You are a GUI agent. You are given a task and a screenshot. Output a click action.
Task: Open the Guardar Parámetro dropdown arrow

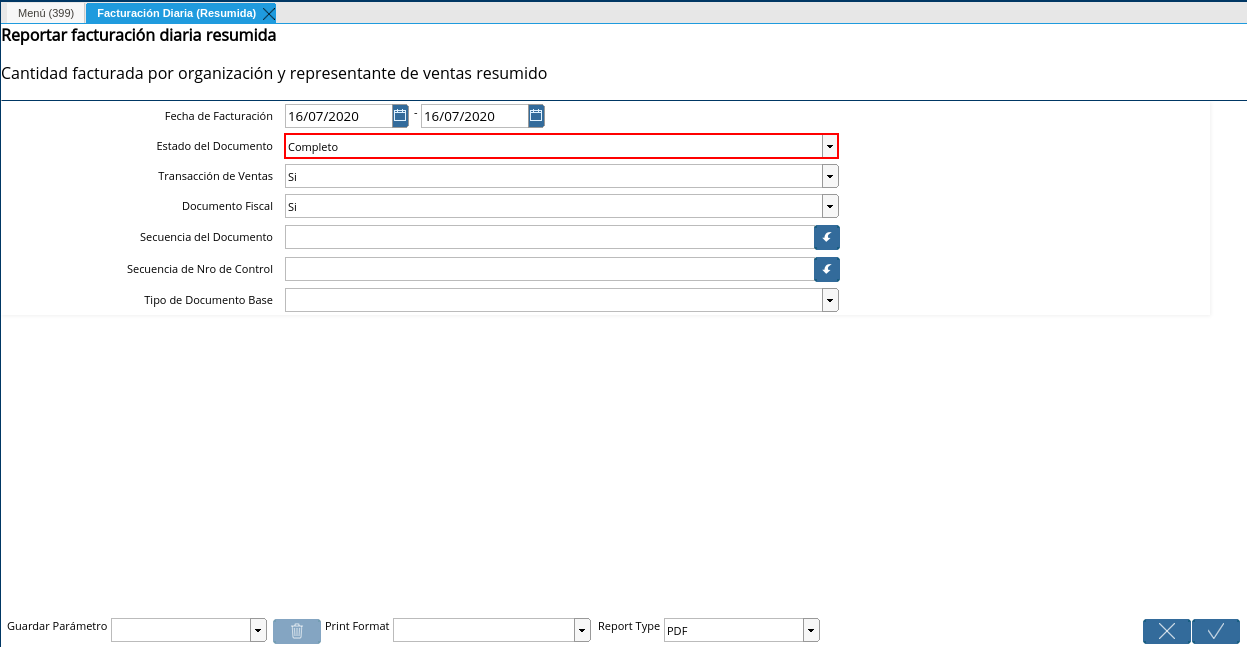[x=258, y=630]
